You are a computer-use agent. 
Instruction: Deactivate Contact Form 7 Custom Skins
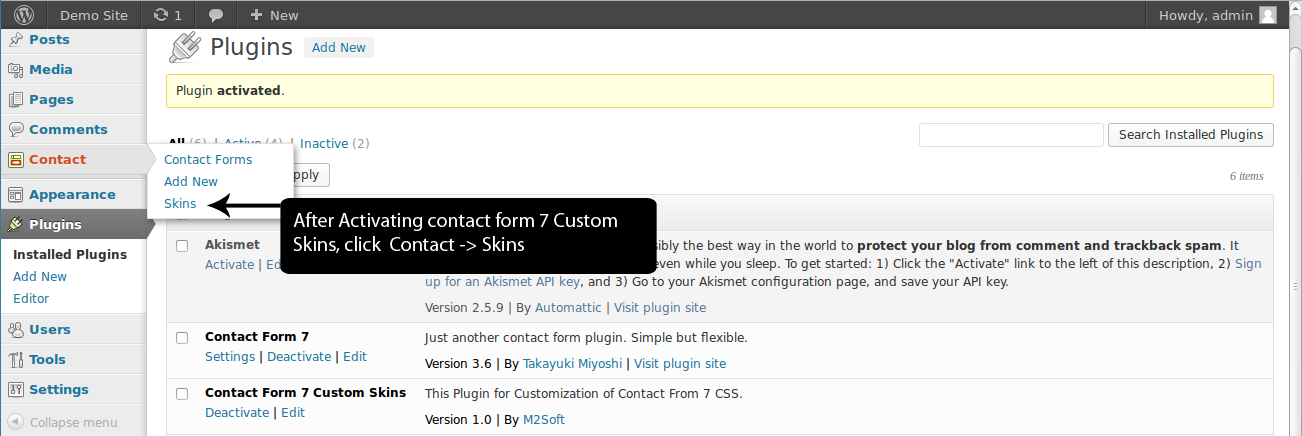(x=237, y=413)
